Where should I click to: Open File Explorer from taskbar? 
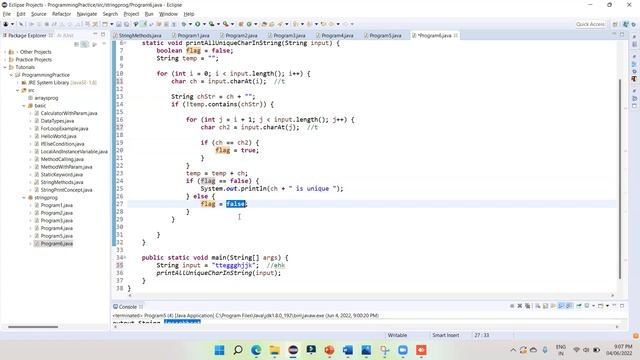coord(274,350)
